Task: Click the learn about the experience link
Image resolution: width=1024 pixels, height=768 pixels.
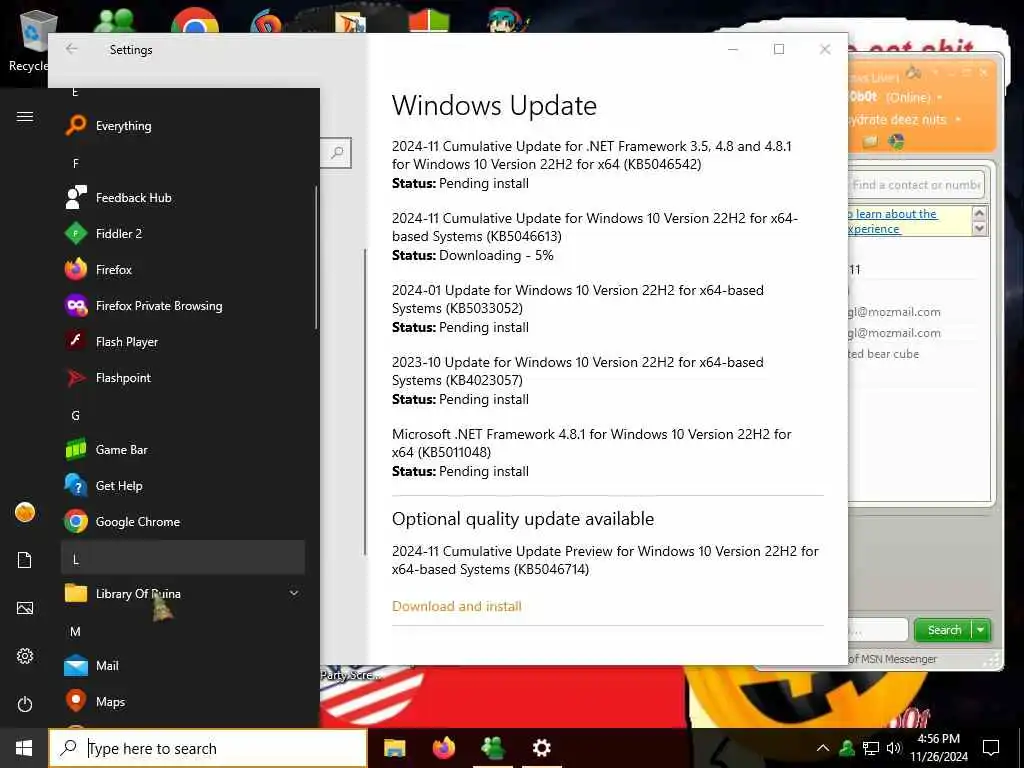Action: coord(892,221)
